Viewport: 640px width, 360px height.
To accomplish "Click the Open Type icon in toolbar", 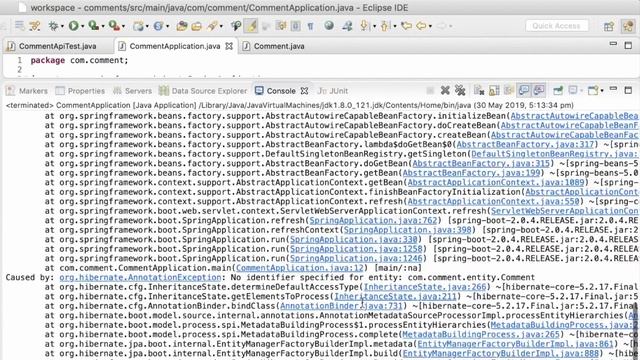I will coord(181,26).
